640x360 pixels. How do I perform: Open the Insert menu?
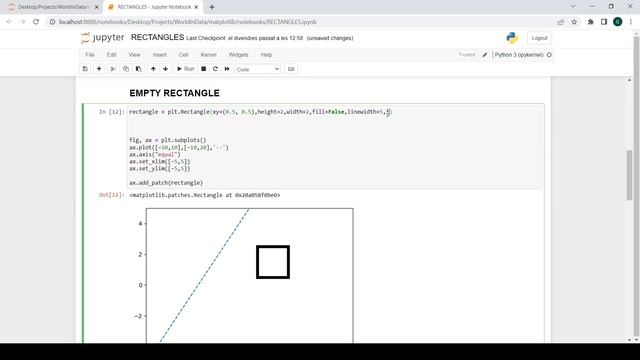(160, 55)
